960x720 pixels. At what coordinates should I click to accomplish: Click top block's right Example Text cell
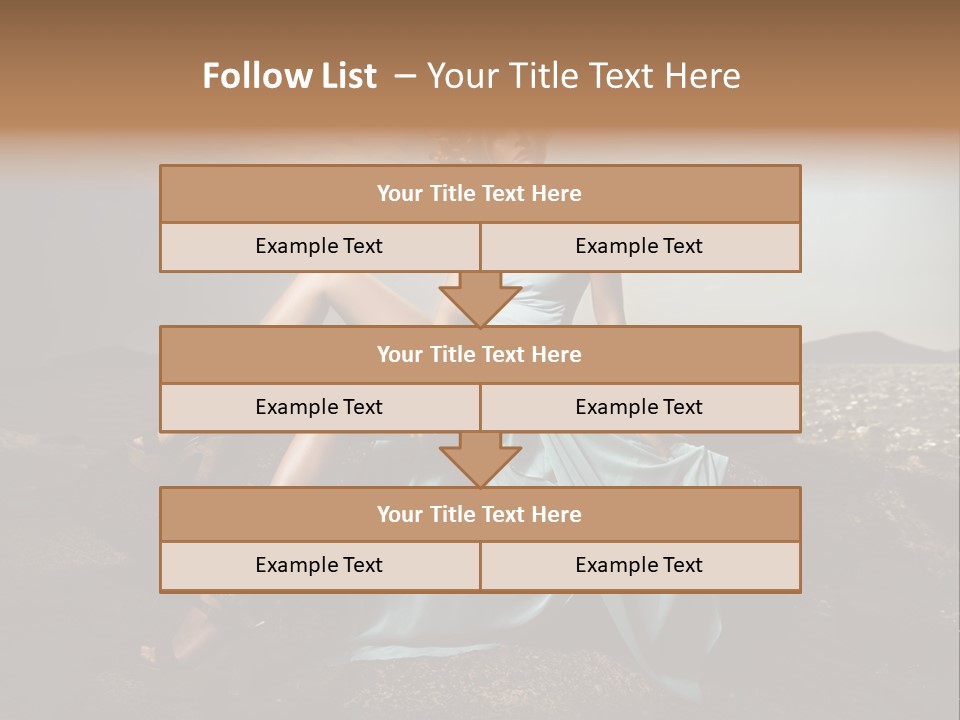[639, 246]
